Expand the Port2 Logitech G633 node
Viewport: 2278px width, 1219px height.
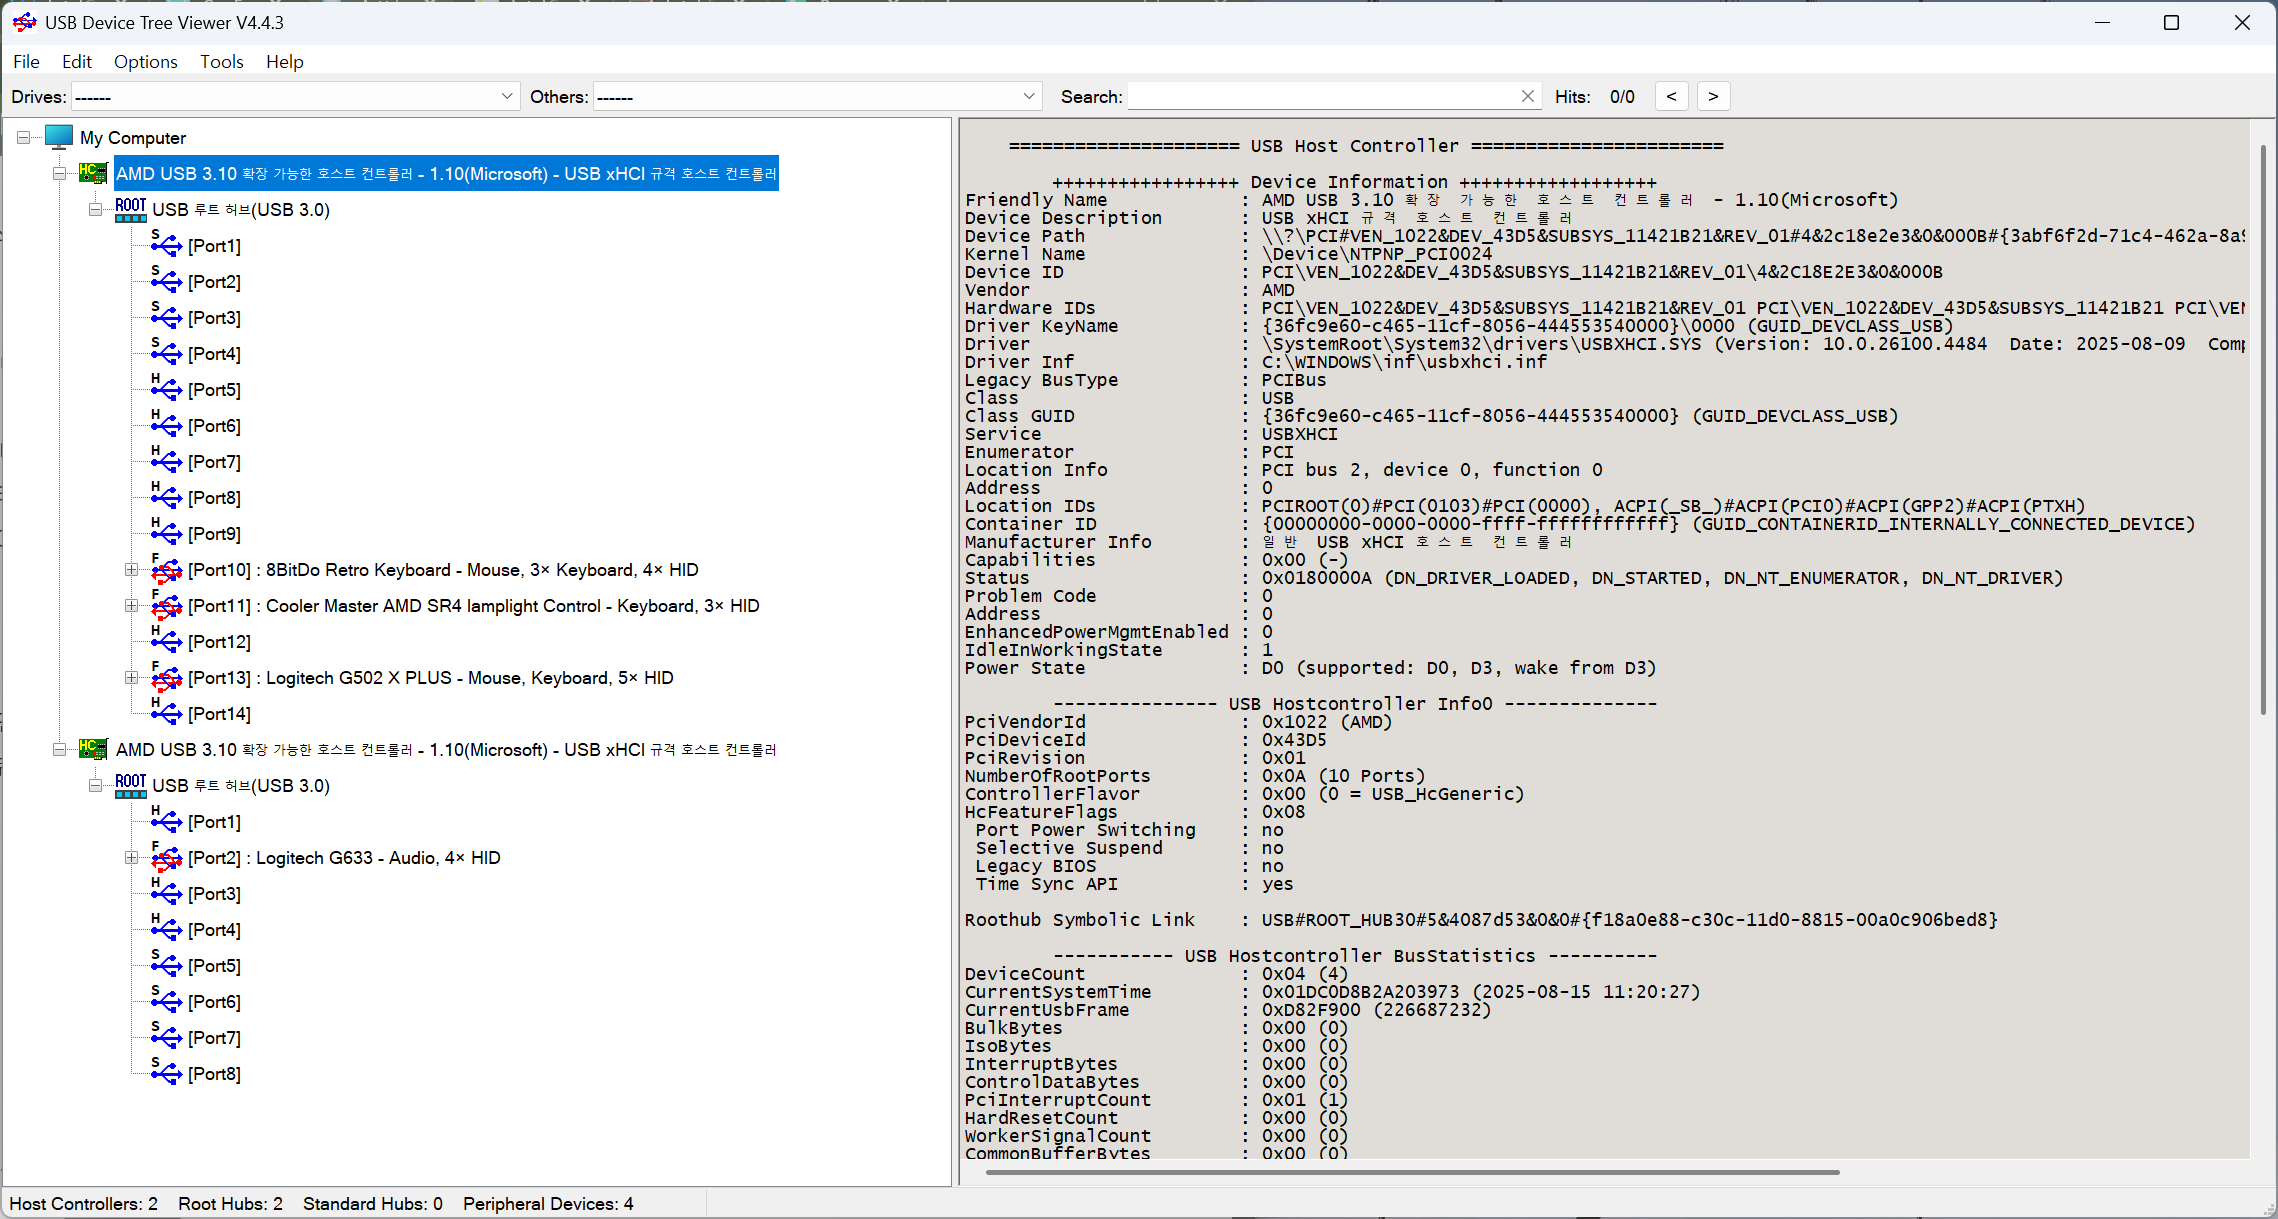pos(131,857)
